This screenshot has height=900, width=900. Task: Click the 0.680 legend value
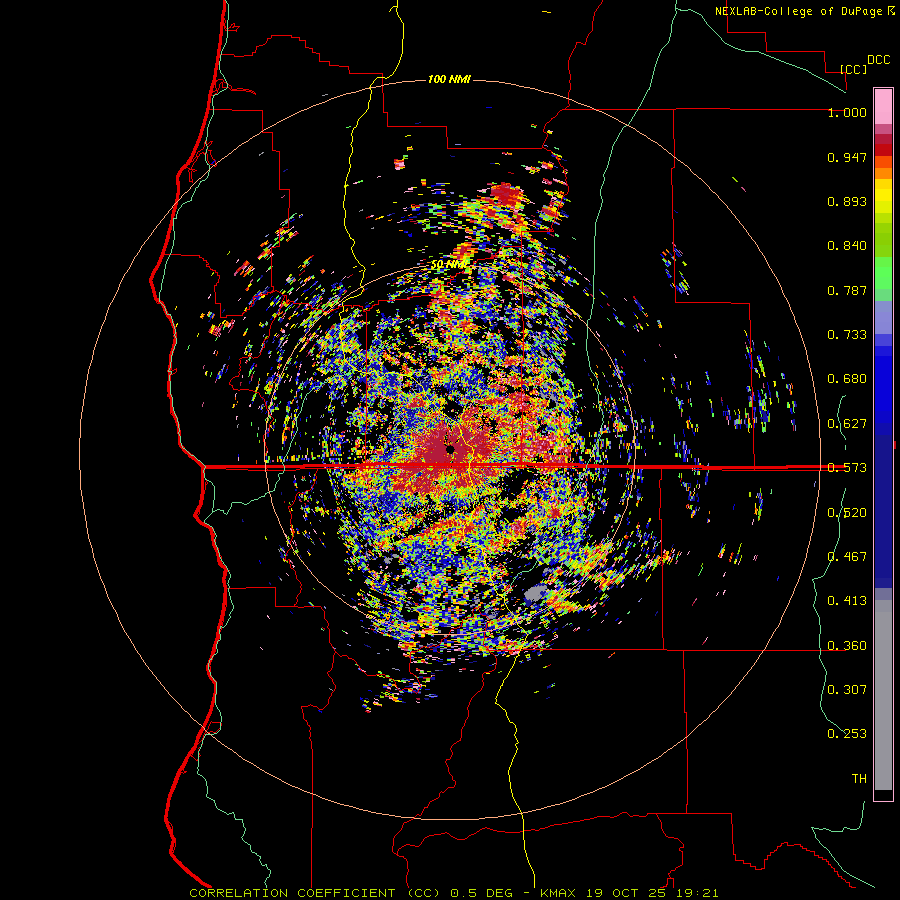847,379
